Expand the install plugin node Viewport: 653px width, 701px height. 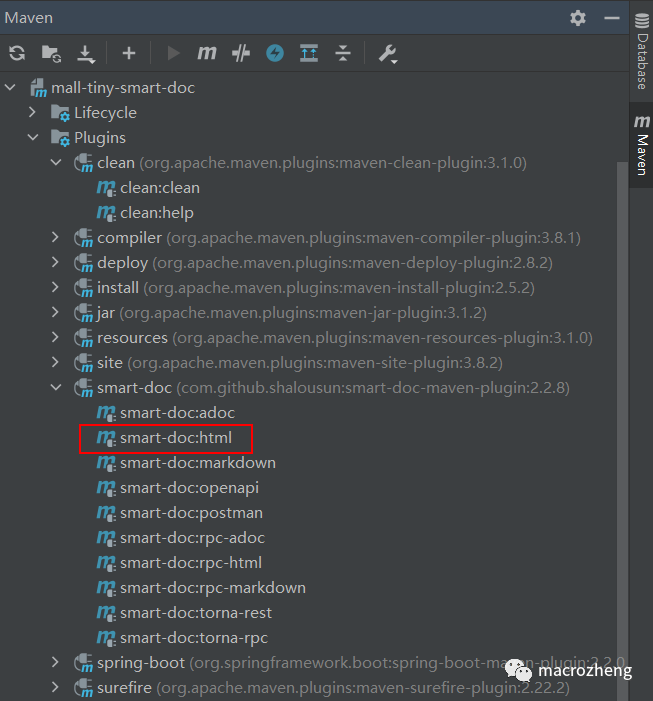[x=55, y=287]
